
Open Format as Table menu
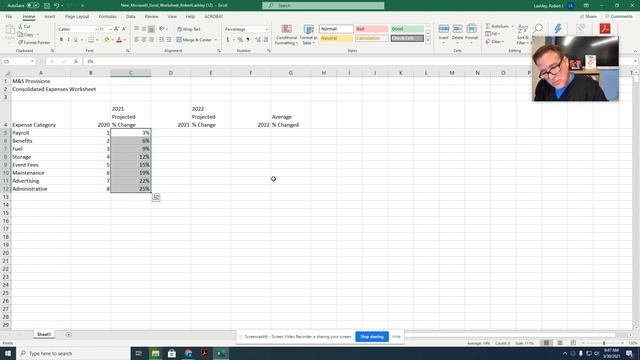pos(309,34)
